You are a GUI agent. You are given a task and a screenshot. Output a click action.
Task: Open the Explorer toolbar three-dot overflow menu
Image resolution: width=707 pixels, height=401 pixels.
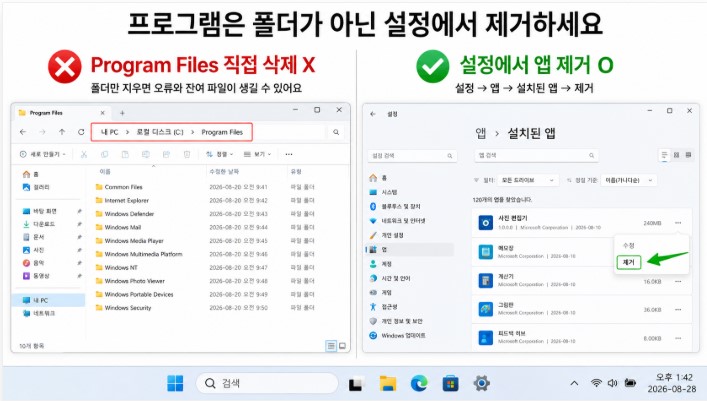289,154
